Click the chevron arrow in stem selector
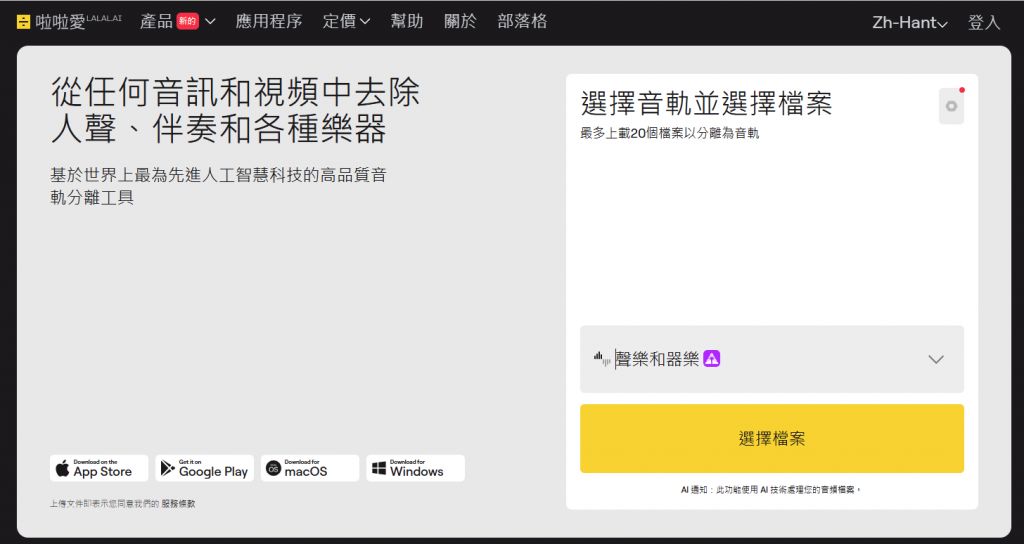 point(936,359)
